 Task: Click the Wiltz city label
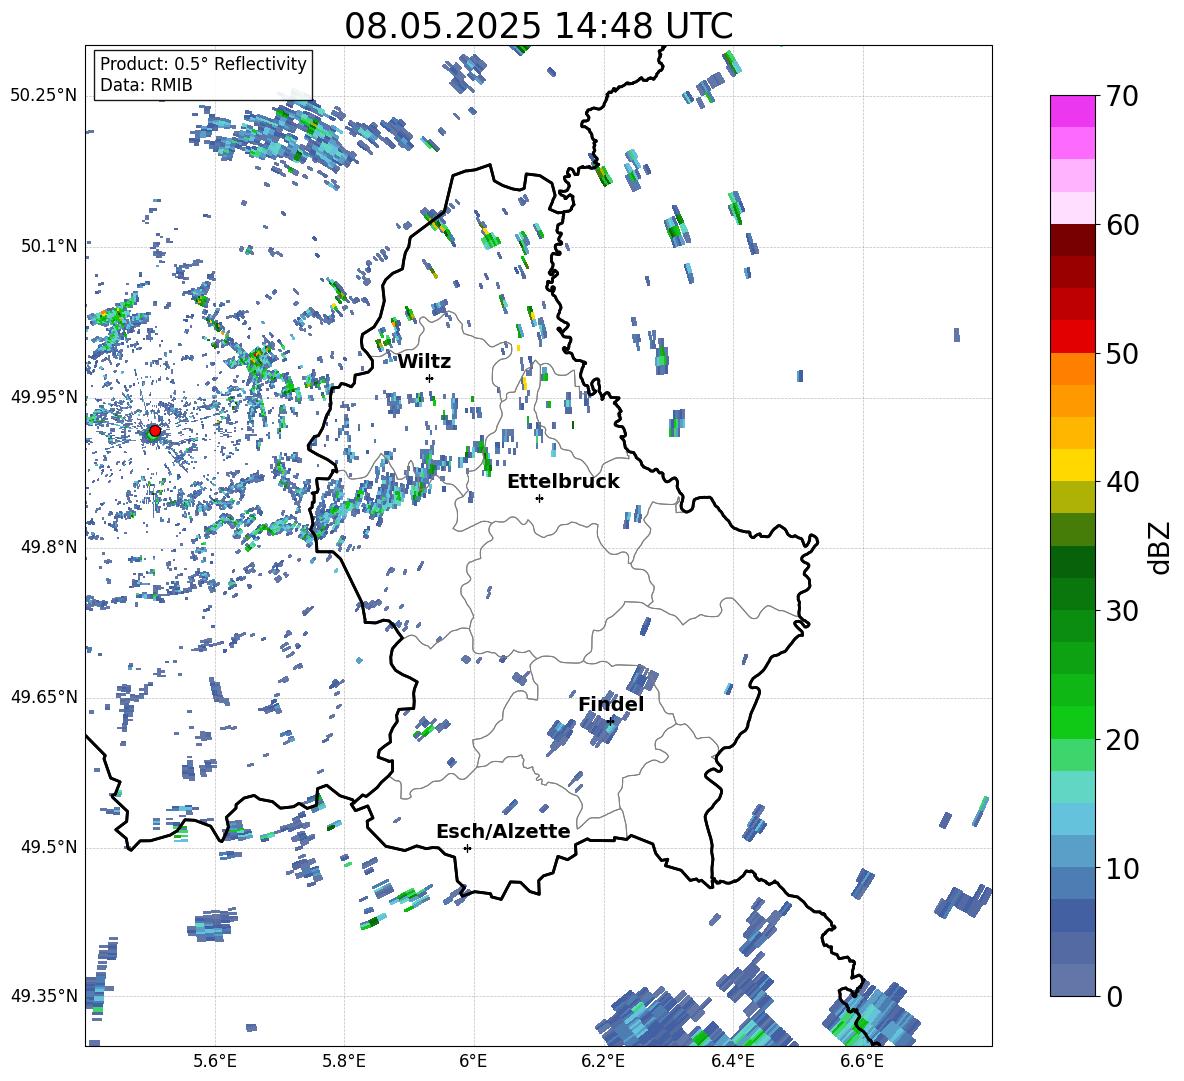[x=424, y=362]
